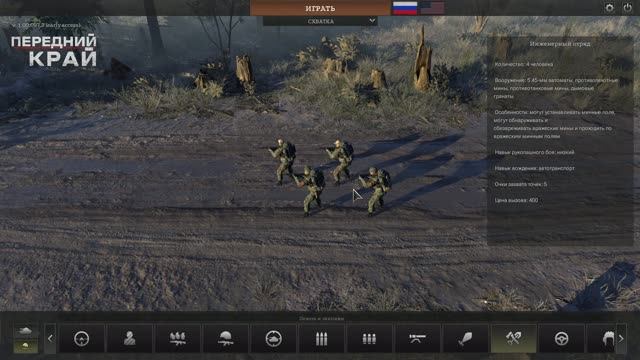Open the СХВАТКА game mode dropdown
Screen dimensions: 640x360
(x=320, y=21)
